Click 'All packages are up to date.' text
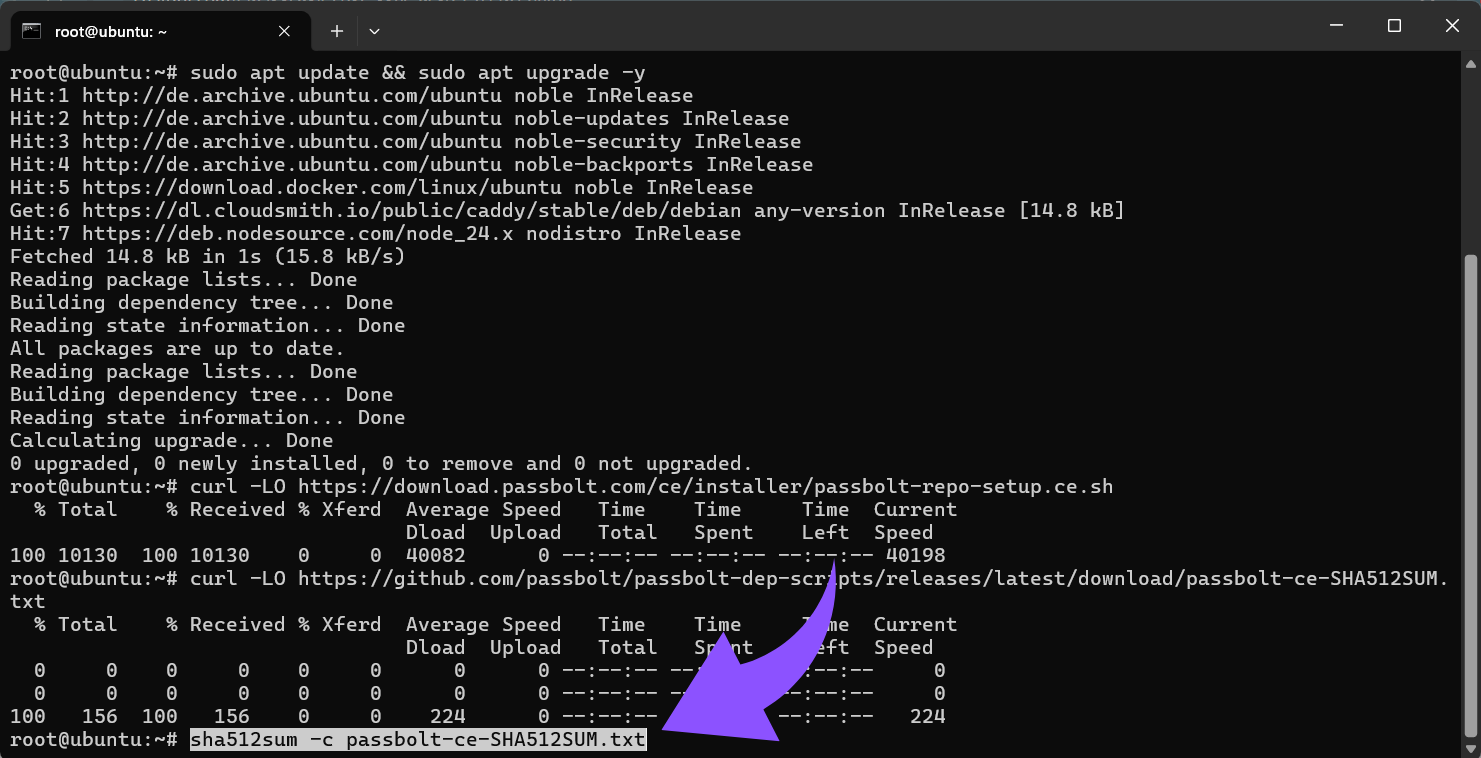Screen dimensions: 1481x758 [177, 348]
